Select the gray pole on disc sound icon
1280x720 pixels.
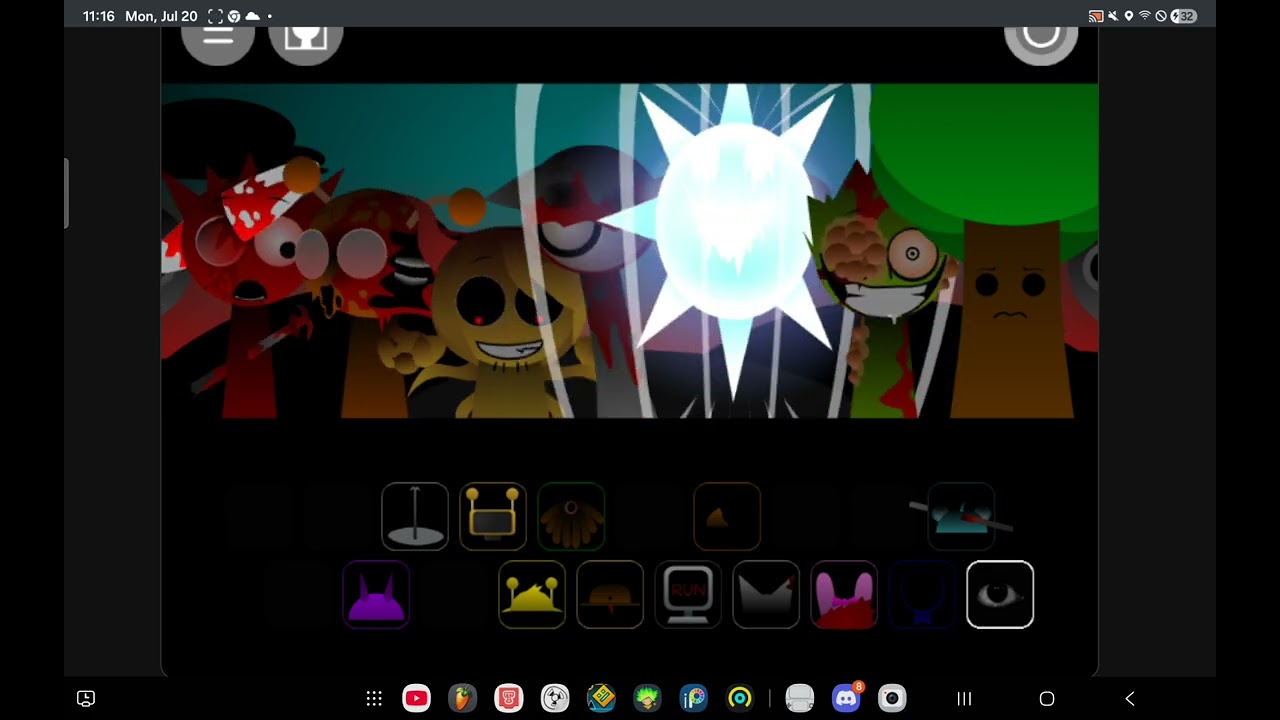click(415, 516)
